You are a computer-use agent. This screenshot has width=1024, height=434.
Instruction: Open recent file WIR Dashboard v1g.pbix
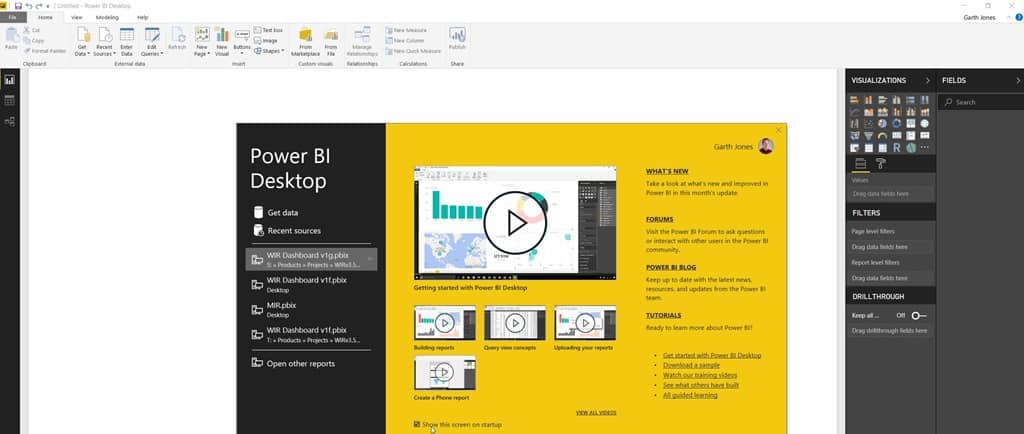[x=311, y=259]
